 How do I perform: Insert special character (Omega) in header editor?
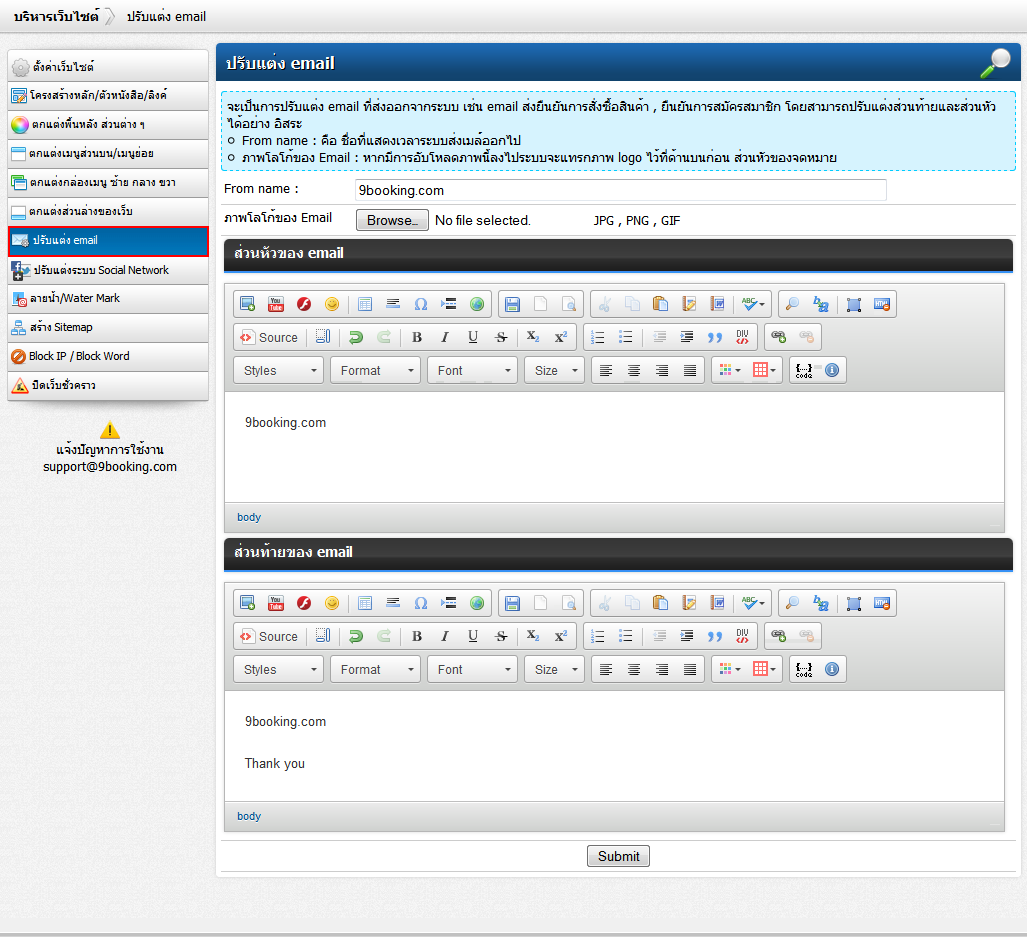coord(420,304)
